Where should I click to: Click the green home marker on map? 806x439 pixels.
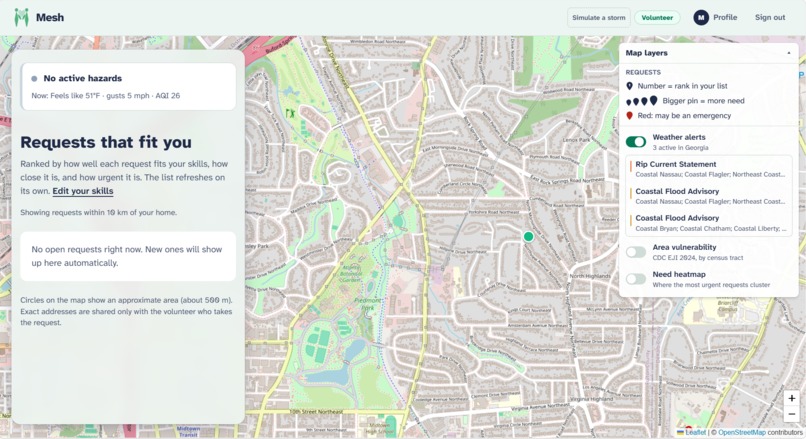[528, 236]
